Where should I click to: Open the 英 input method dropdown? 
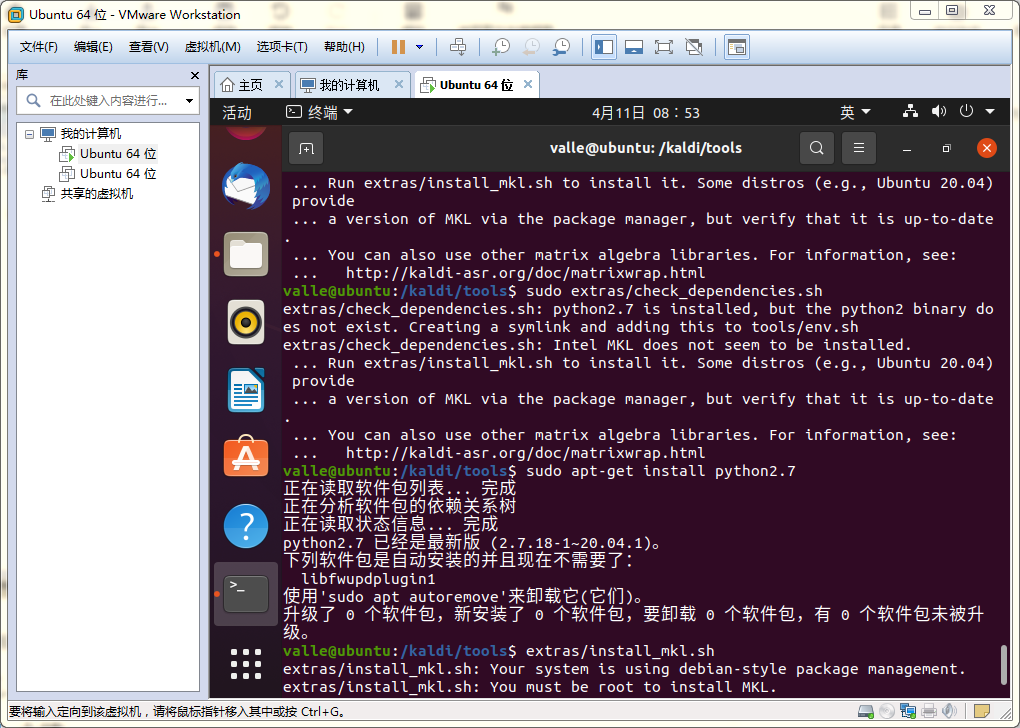[855, 113]
